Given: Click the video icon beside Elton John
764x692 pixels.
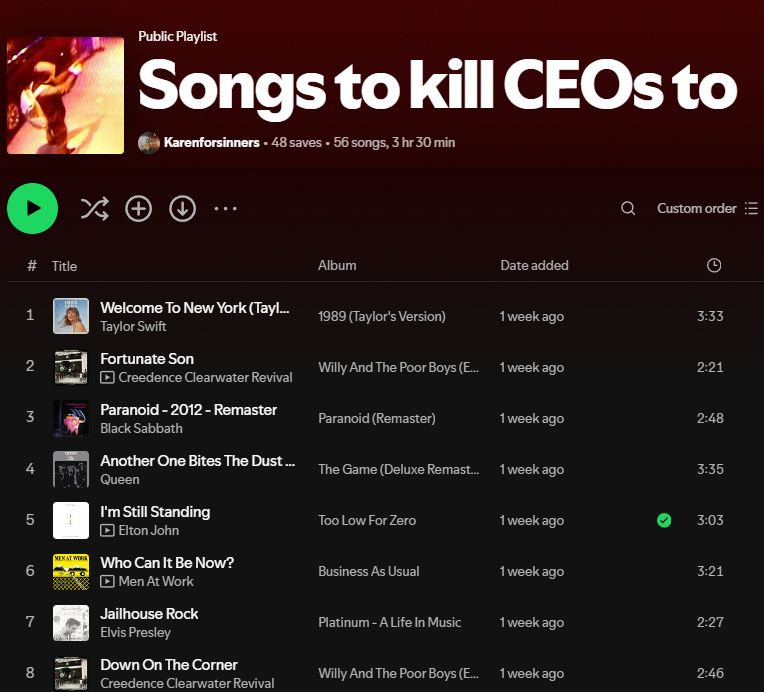Looking at the screenshot, I should [107, 530].
